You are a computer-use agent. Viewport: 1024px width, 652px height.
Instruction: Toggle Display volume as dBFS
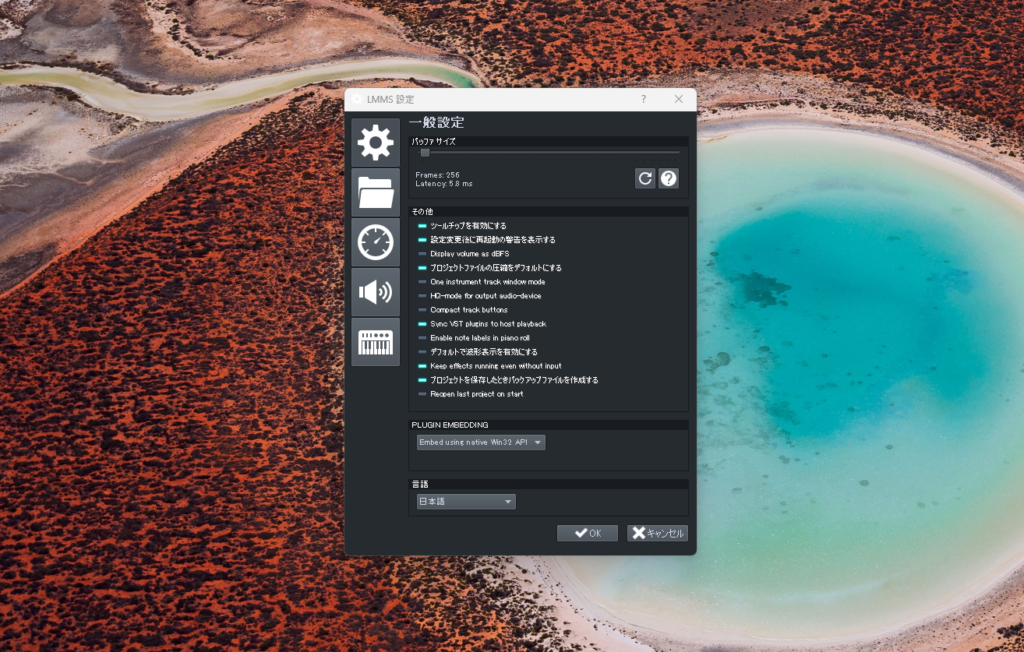pos(422,254)
